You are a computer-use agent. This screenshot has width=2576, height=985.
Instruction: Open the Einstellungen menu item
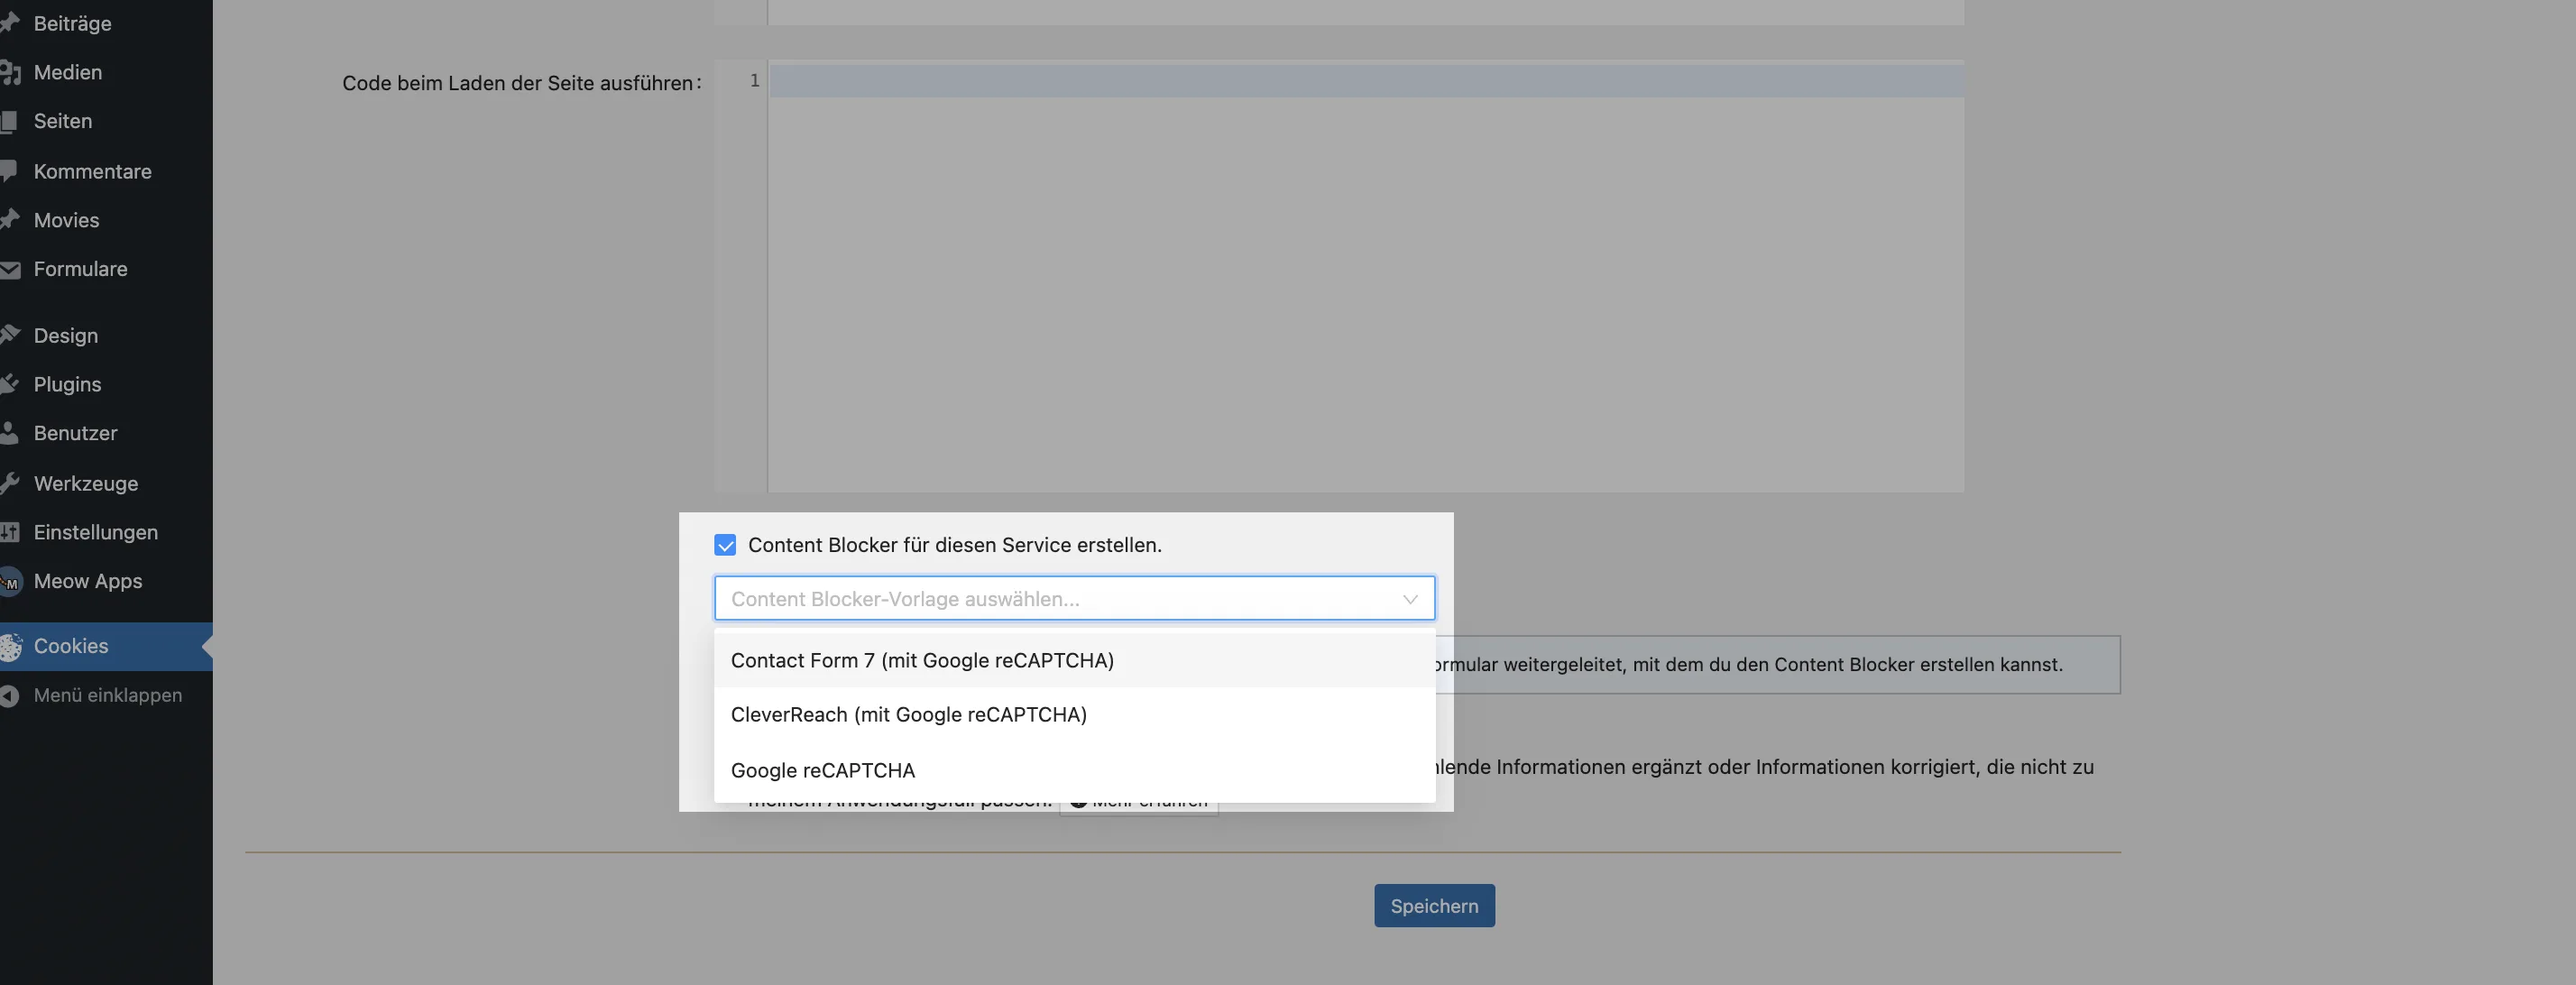pyautogui.click(x=95, y=532)
